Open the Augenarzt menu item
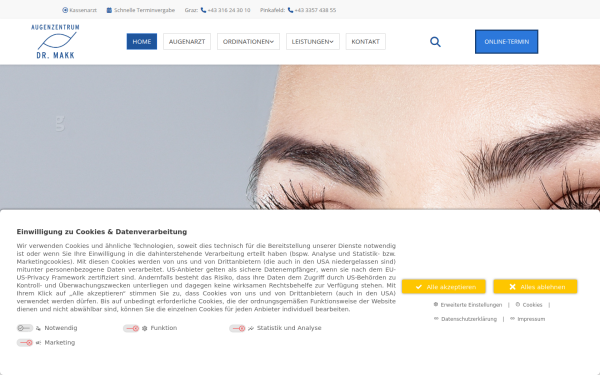This screenshot has width=600, height=375. click(187, 42)
